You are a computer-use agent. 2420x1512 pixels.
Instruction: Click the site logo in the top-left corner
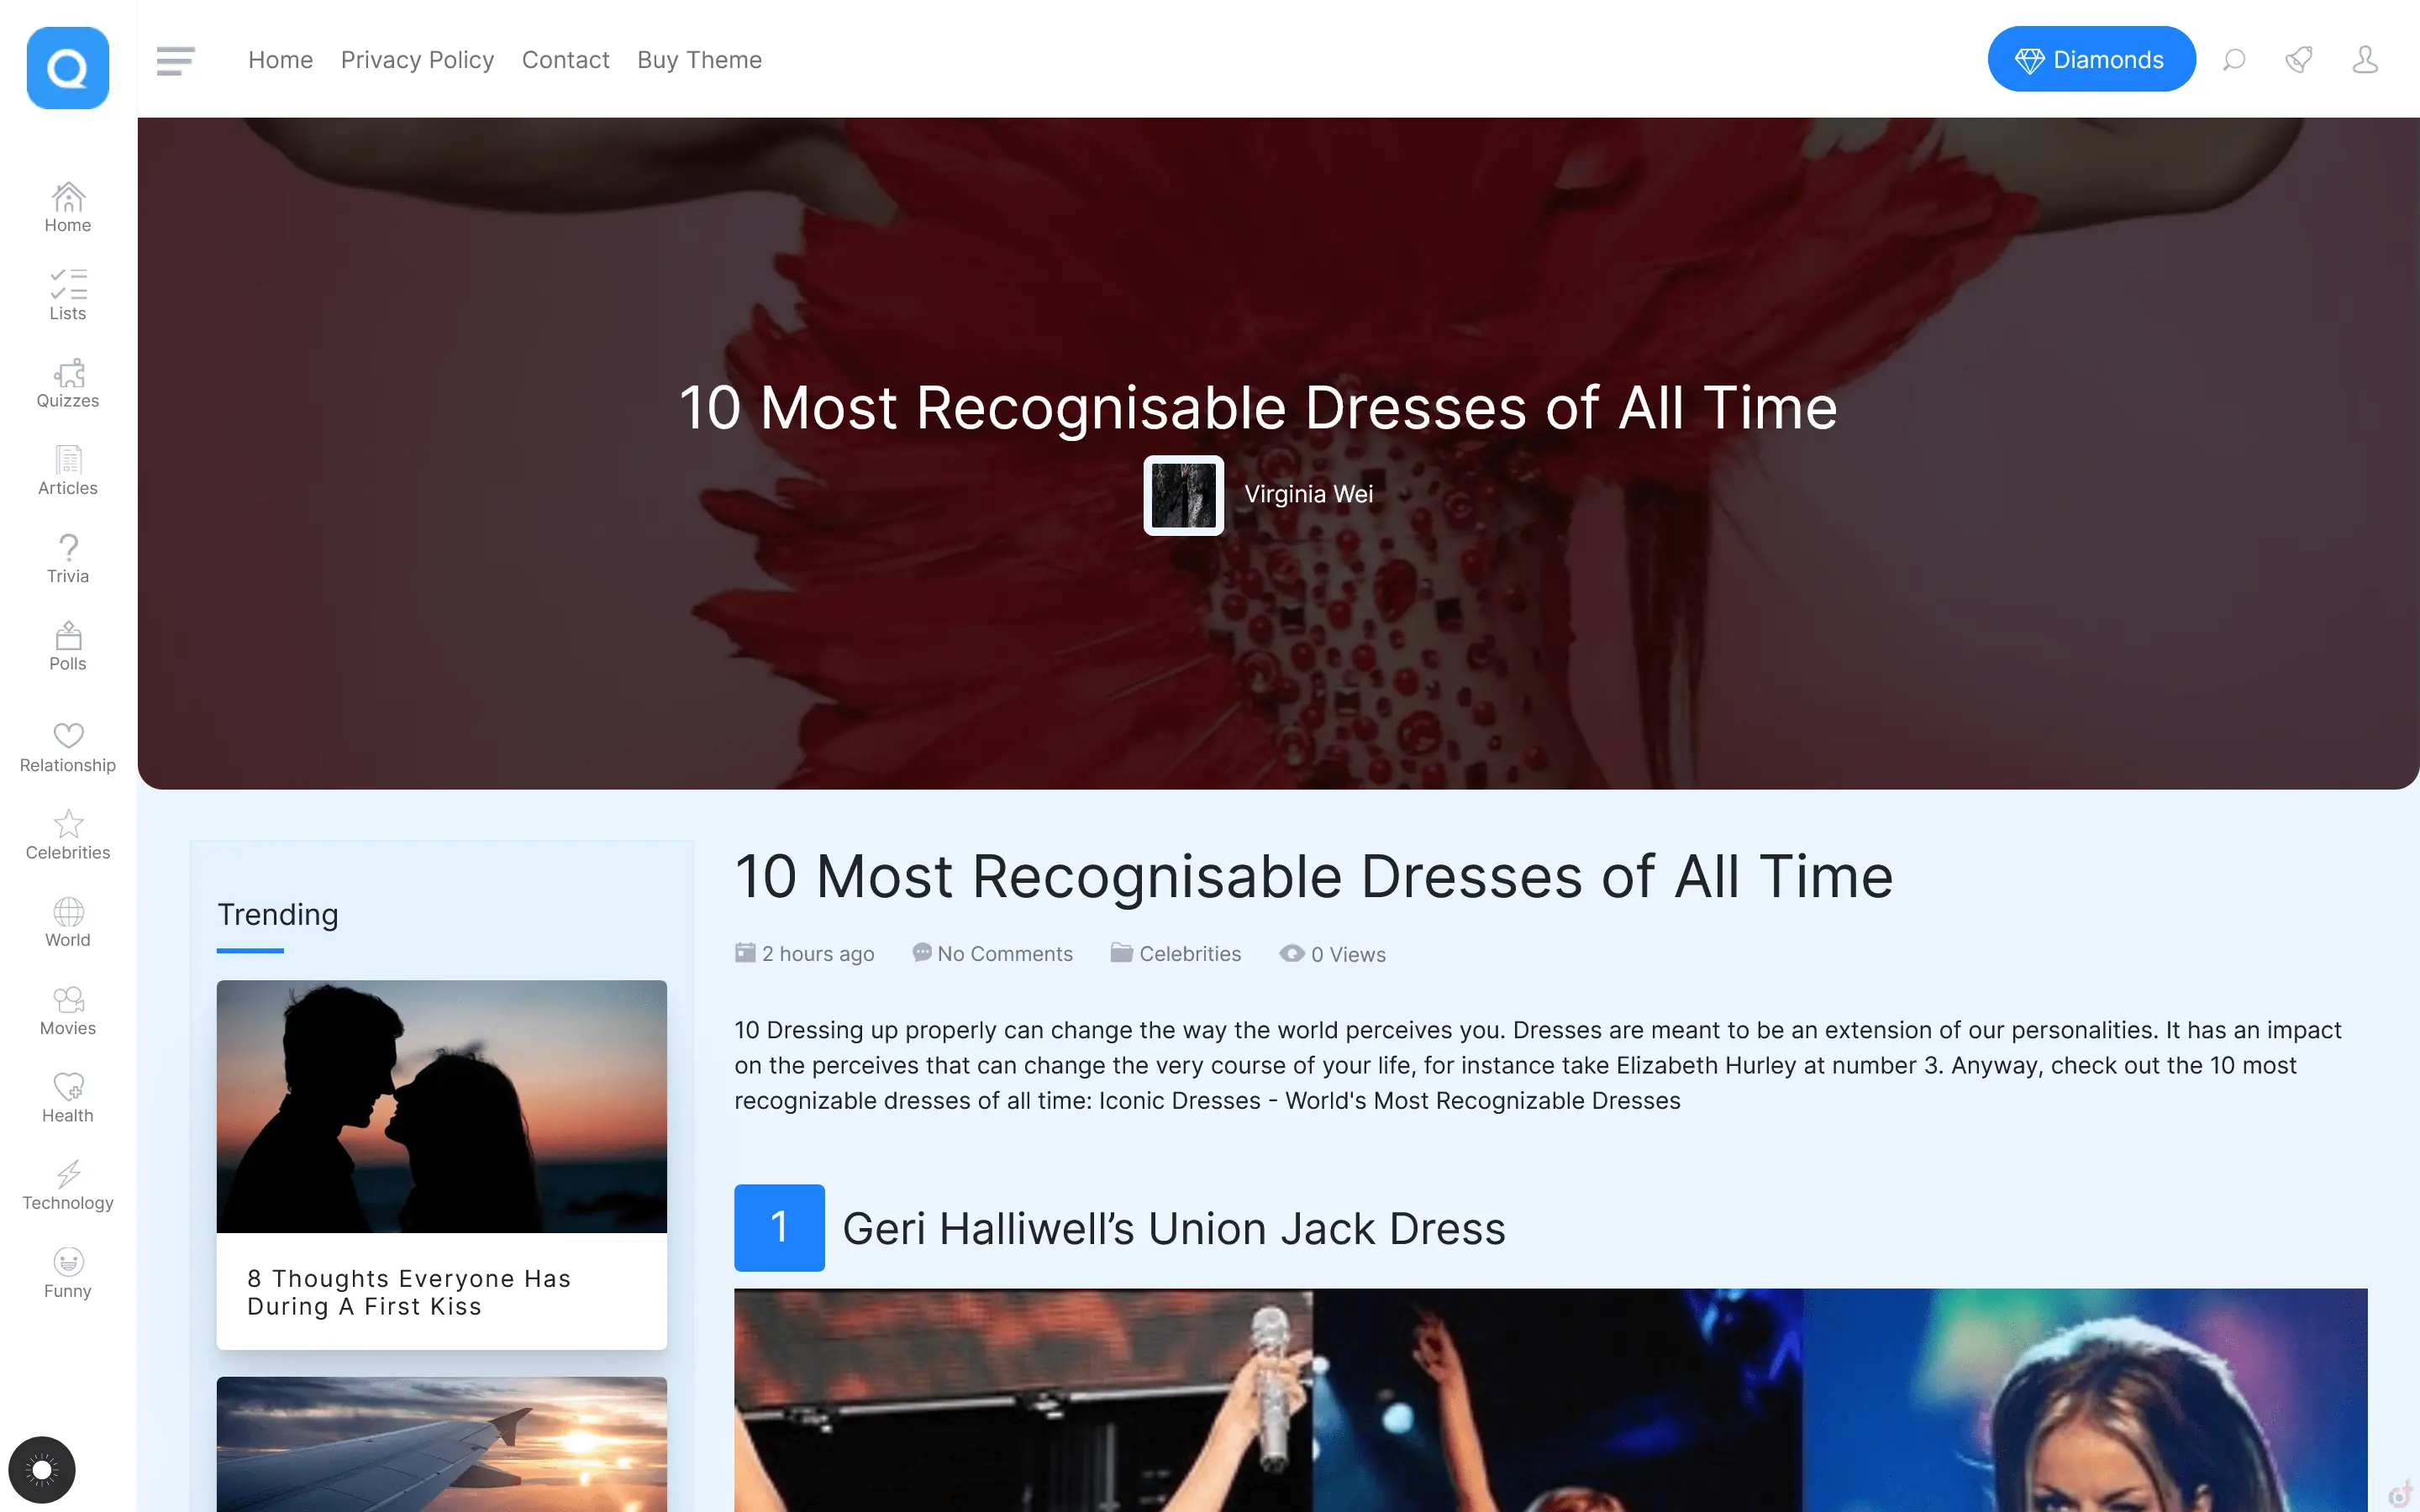pos(68,68)
